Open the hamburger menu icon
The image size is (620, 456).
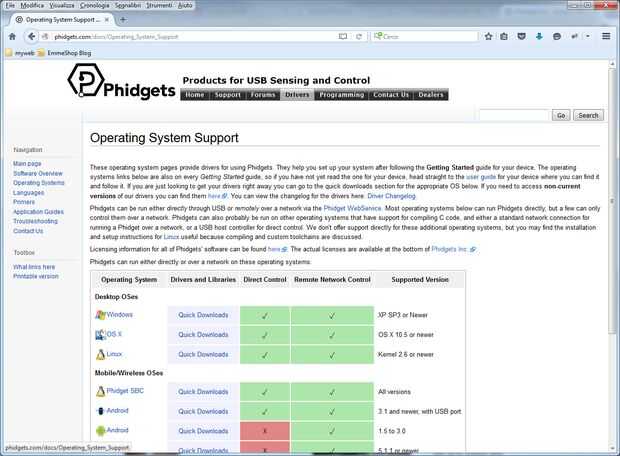[x=606, y=36]
